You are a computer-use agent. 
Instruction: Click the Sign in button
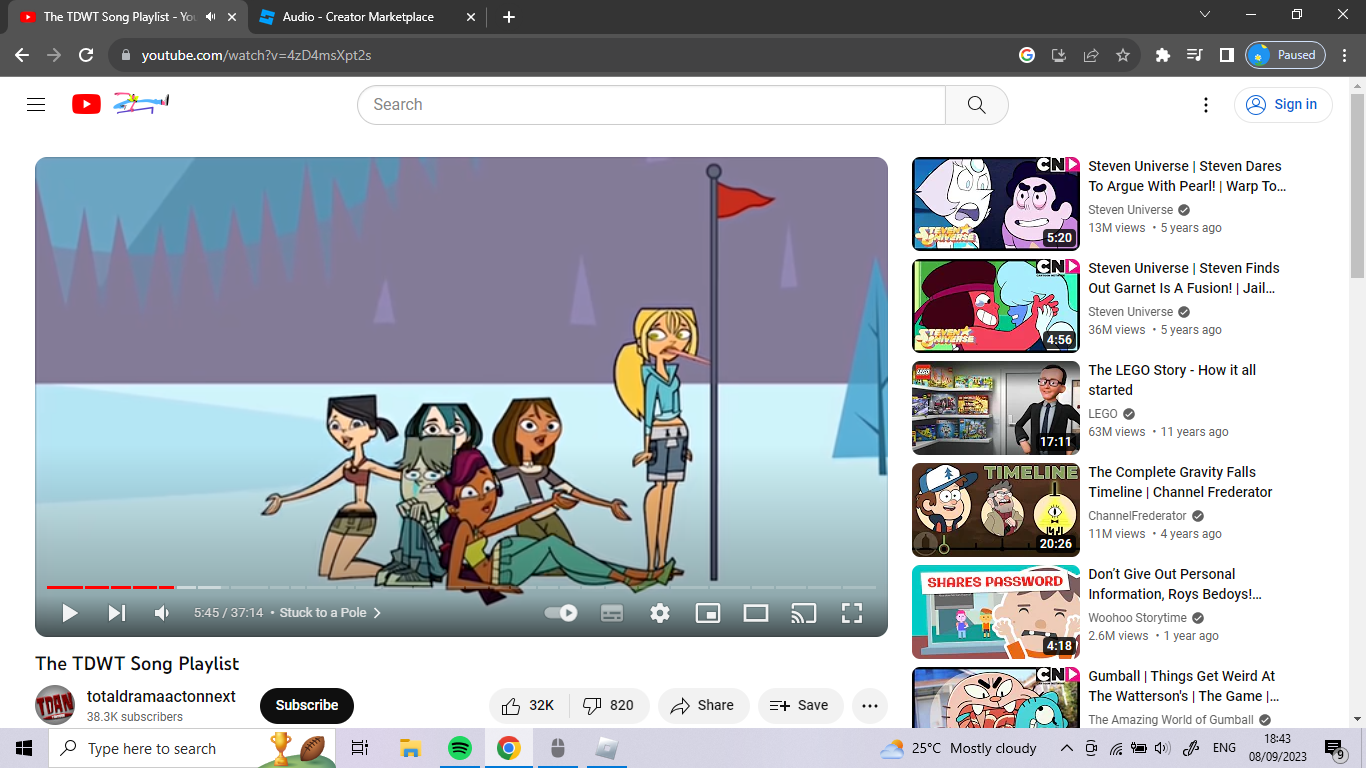click(1283, 104)
